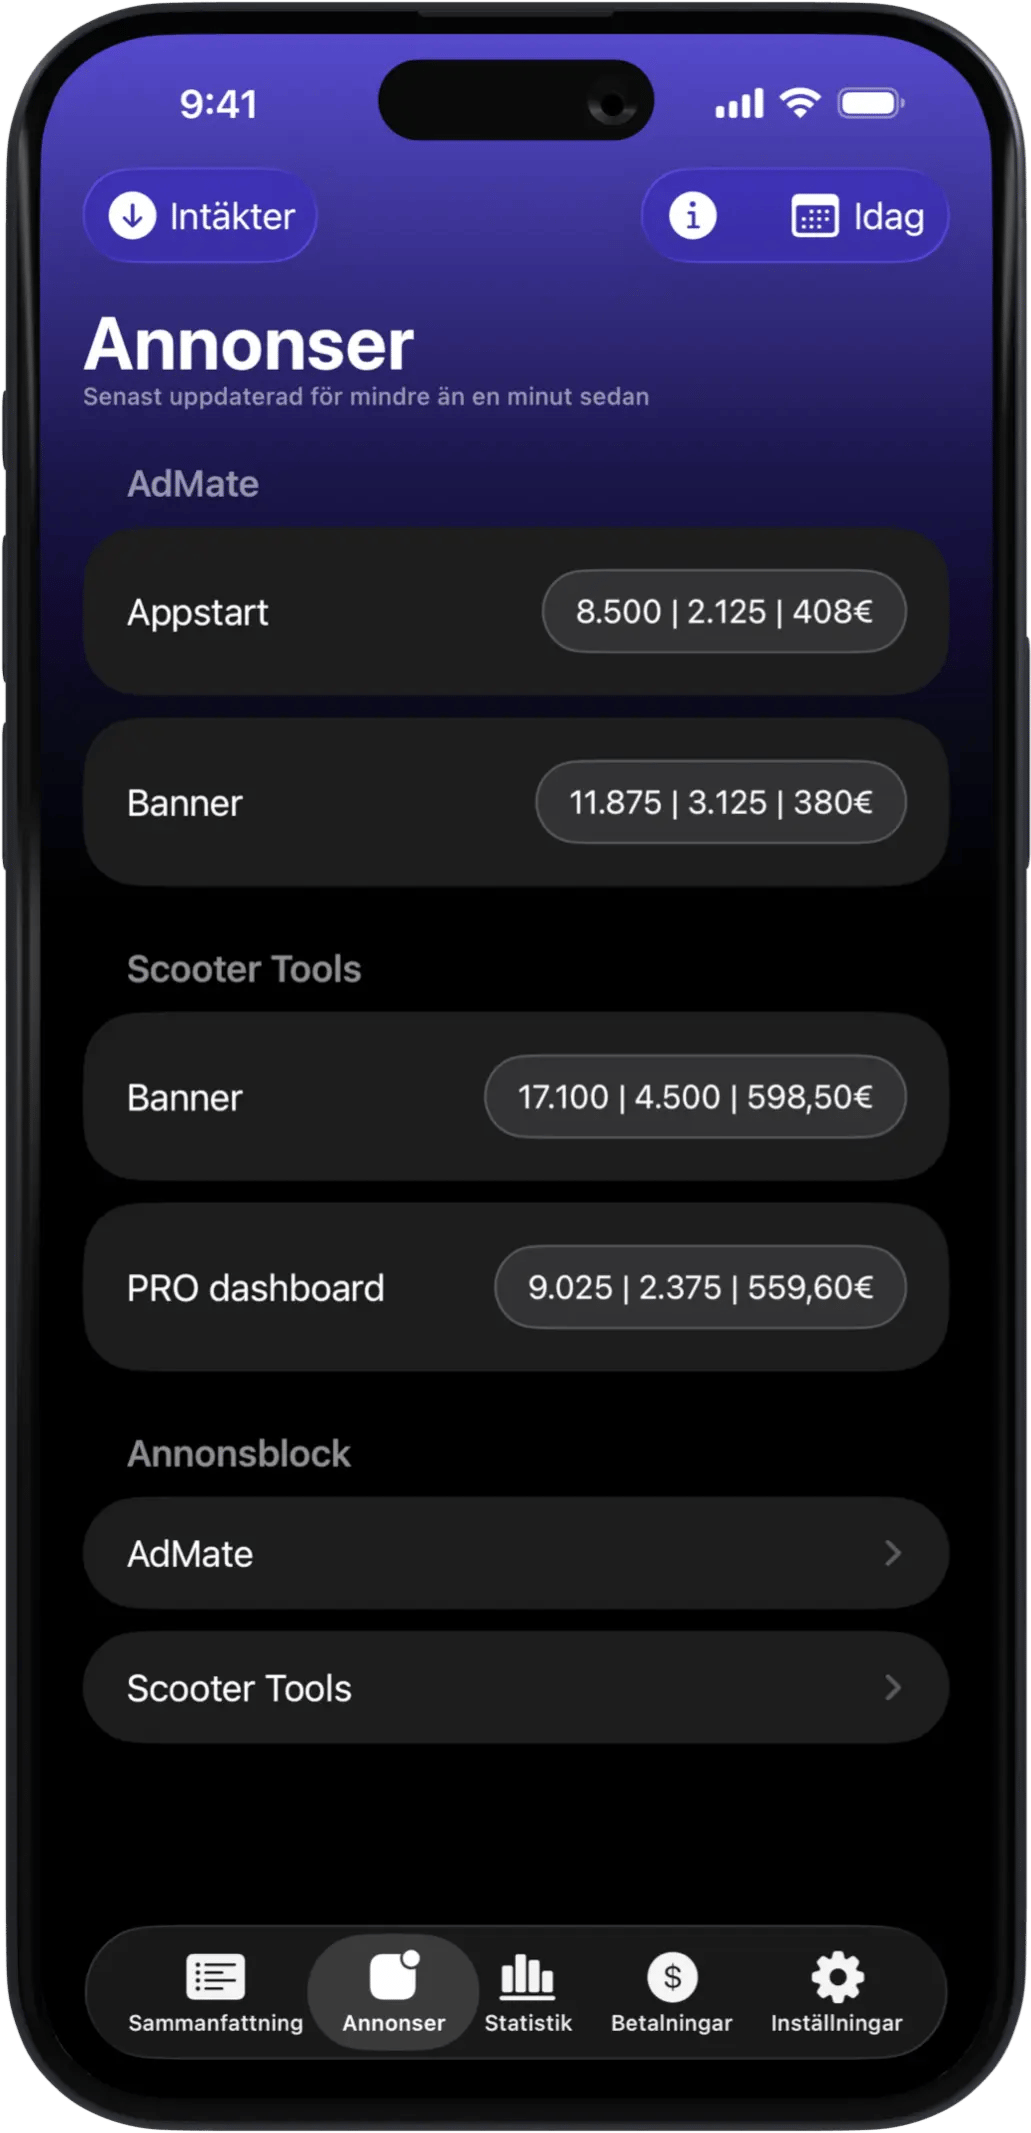Open the Sammanfattning list icon
This screenshot has width=1031, height=2133.
pos(215,1976)
